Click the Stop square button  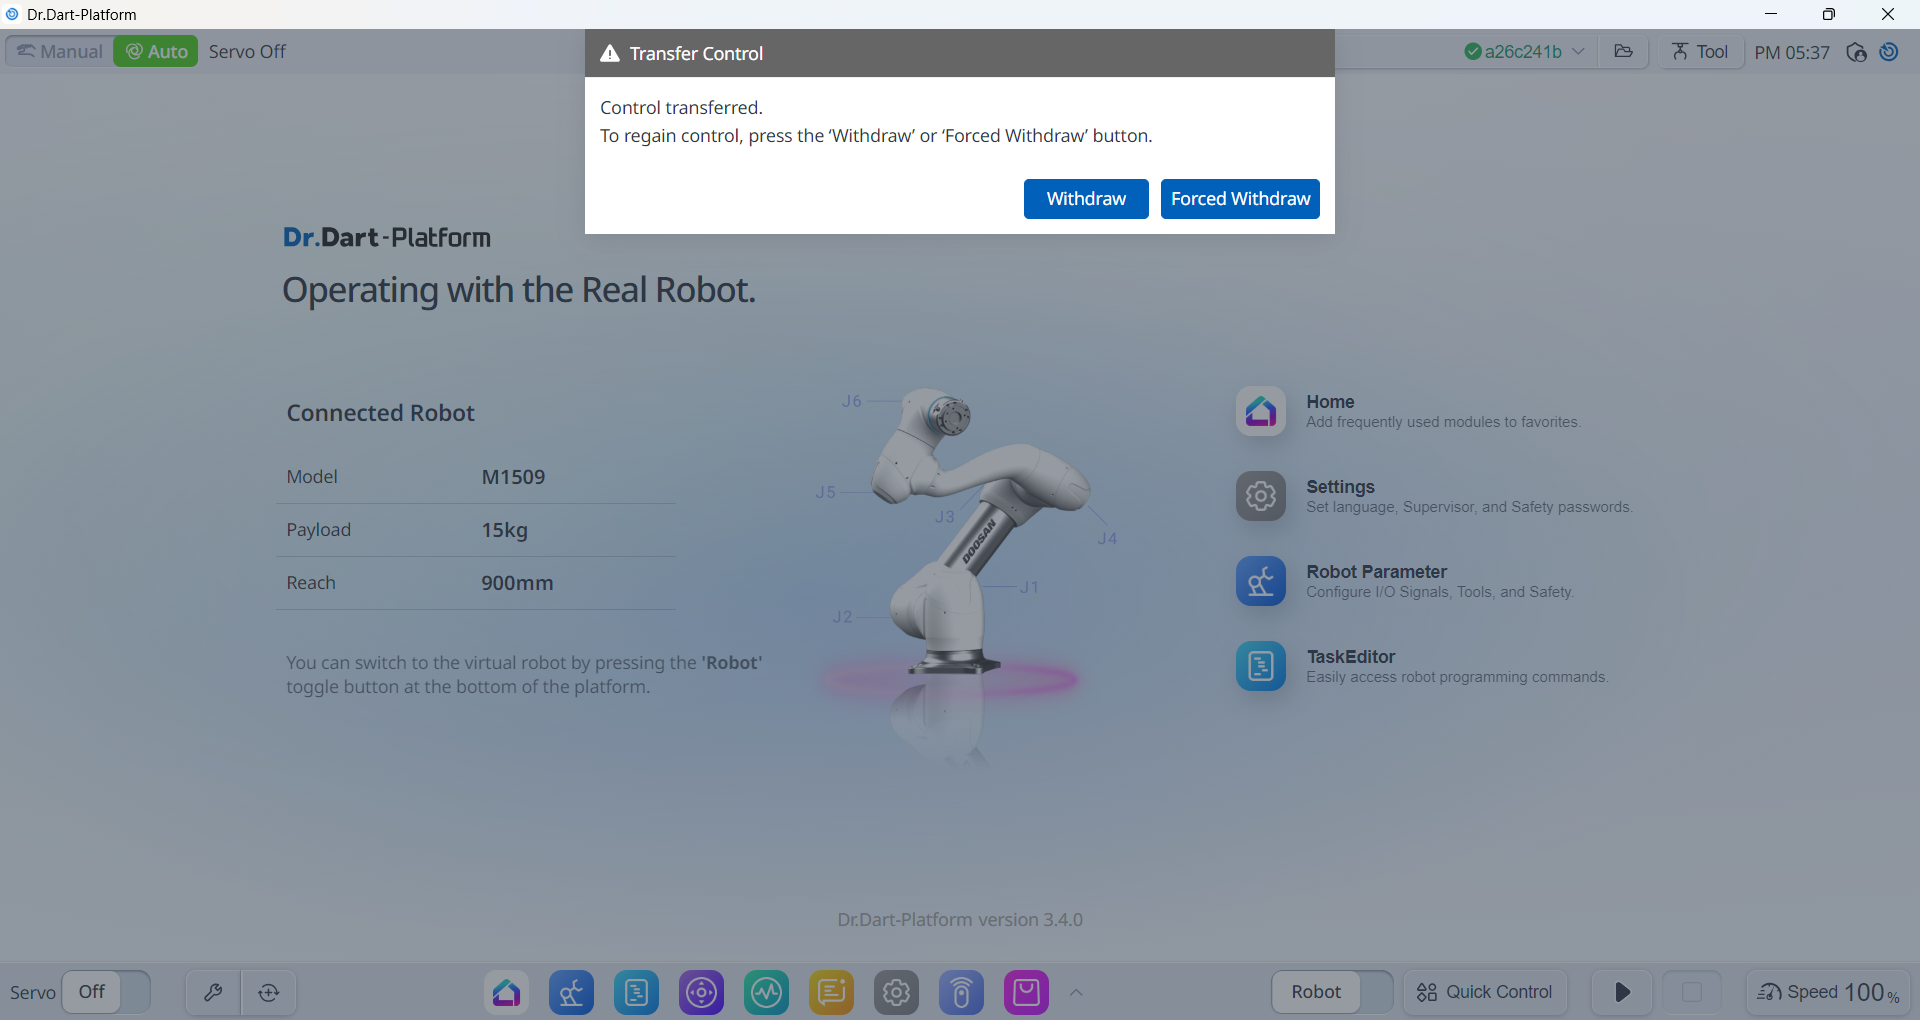click(1692, 992)
